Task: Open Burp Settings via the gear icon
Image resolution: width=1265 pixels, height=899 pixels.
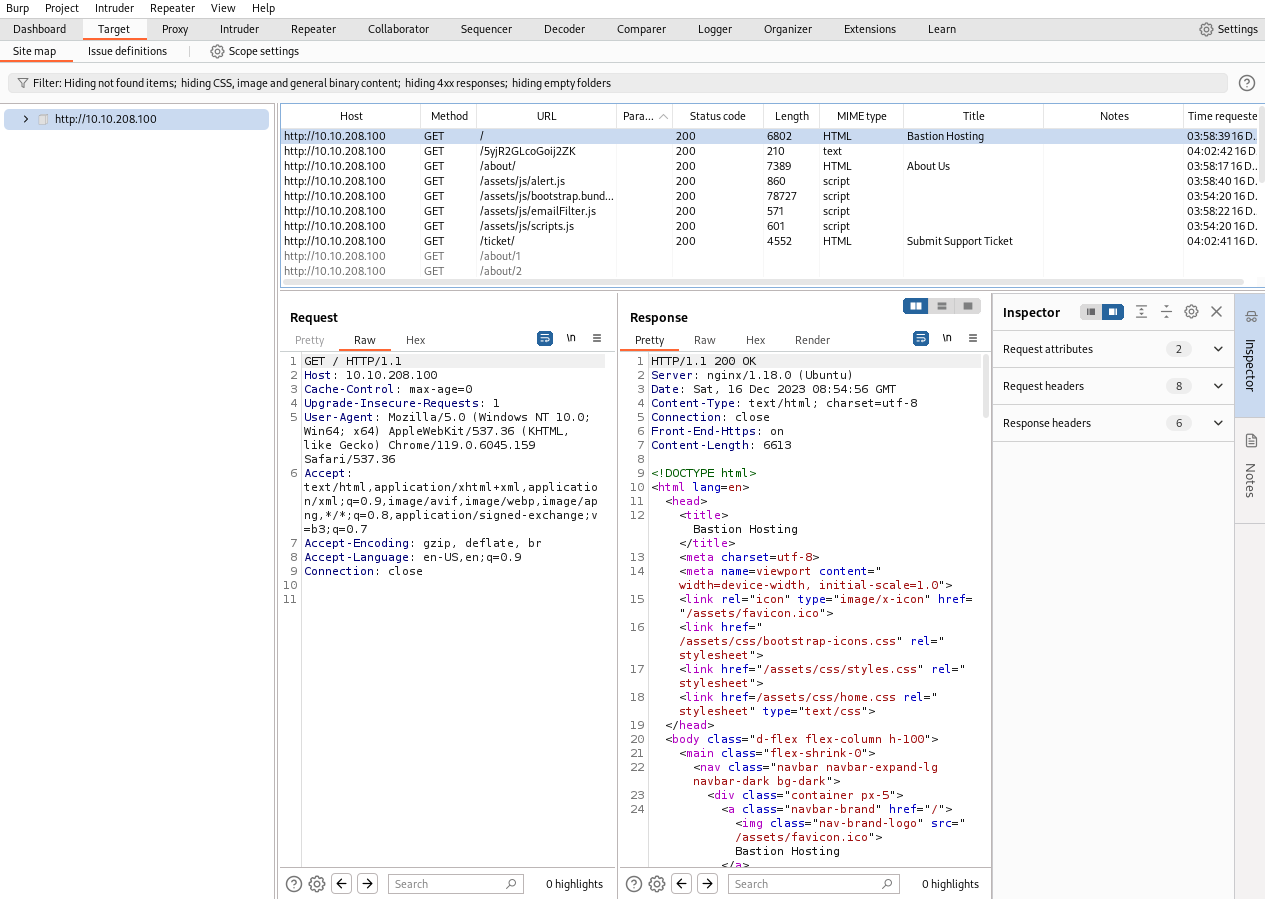Action: click(x=1206, y=29)
